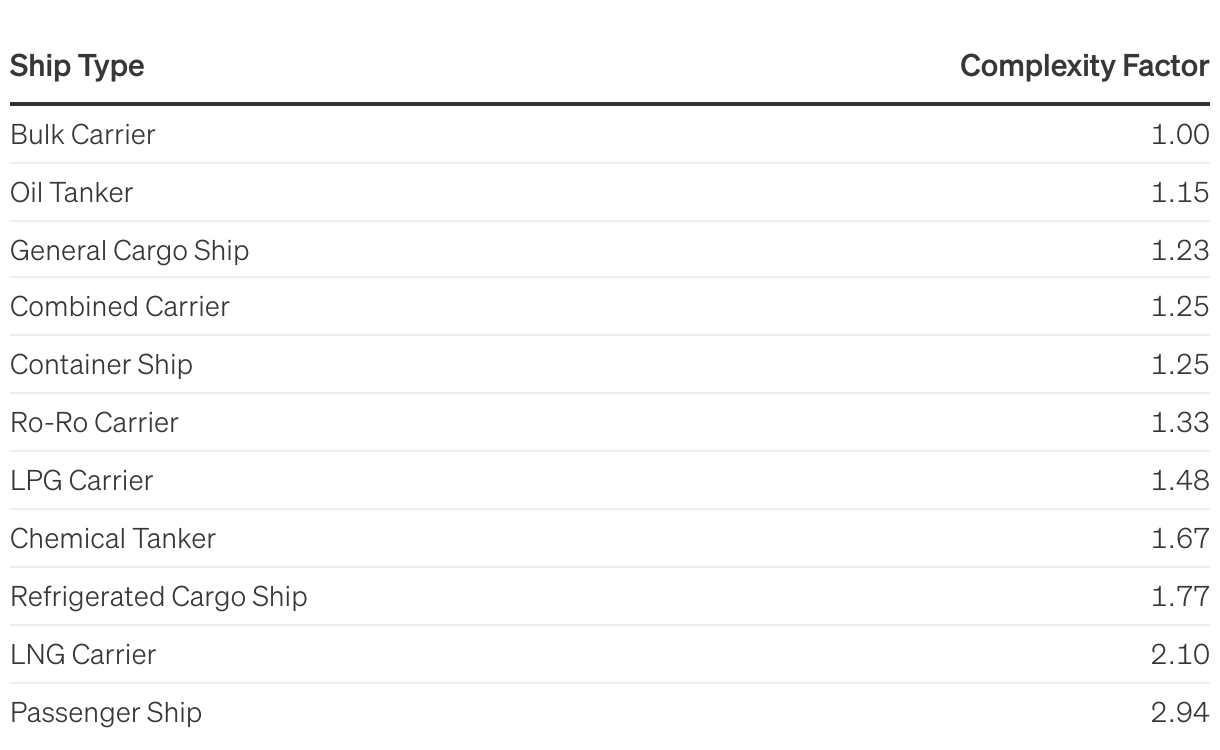Click the 1.00 complexity value
The width and height of the screenshot is (1220, 750).
[x=1180, y=134]
